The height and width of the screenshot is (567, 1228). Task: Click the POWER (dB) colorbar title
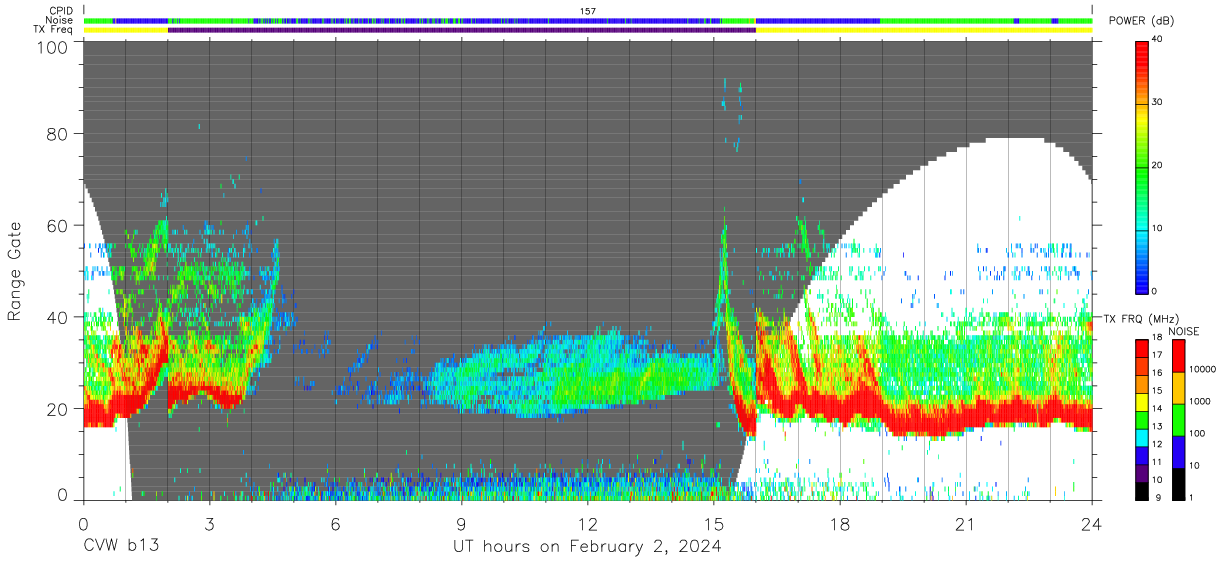(x=1141, y=21)
